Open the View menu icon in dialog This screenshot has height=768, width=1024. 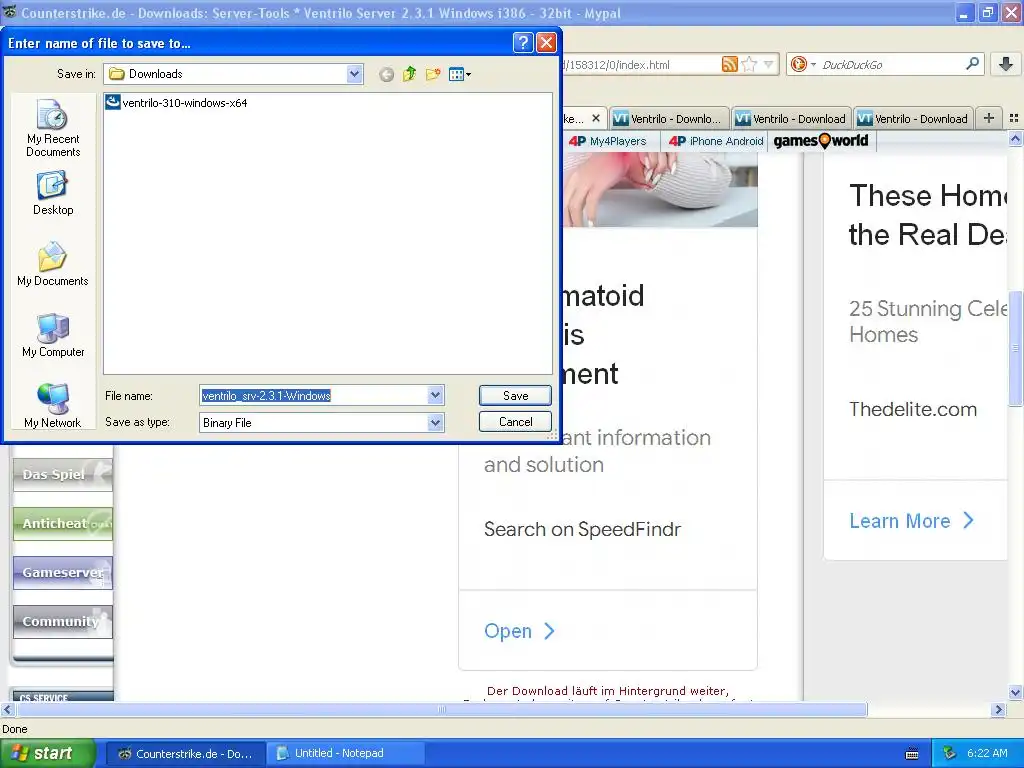[460, 74]
